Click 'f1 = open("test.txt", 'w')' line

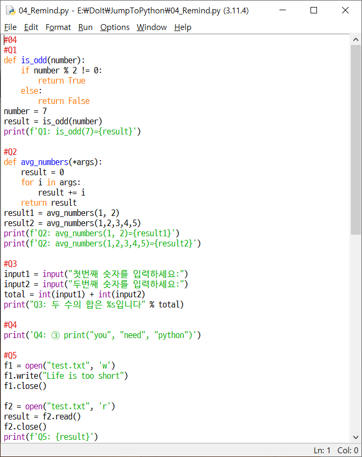click(x=59, y=365)
